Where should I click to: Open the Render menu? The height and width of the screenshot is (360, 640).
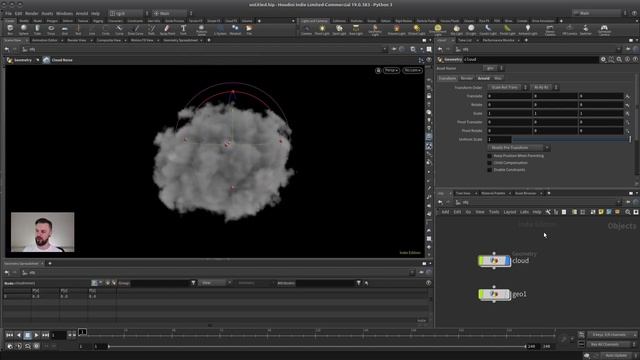click(x=31, y=13)
